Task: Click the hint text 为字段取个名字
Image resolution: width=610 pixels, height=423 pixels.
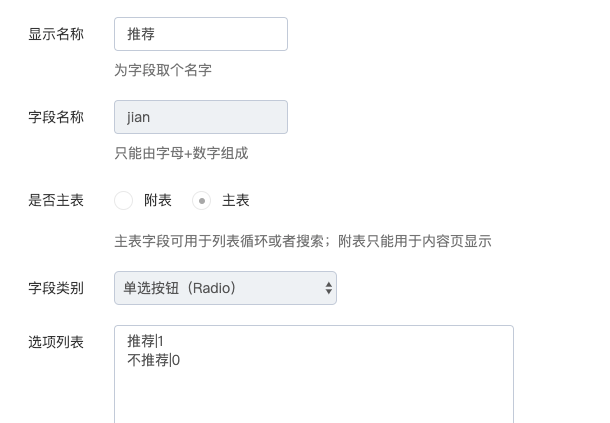Action: 163,70
